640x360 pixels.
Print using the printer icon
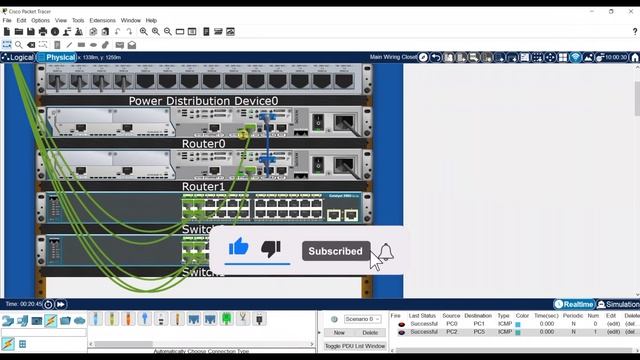coord(43,31)
